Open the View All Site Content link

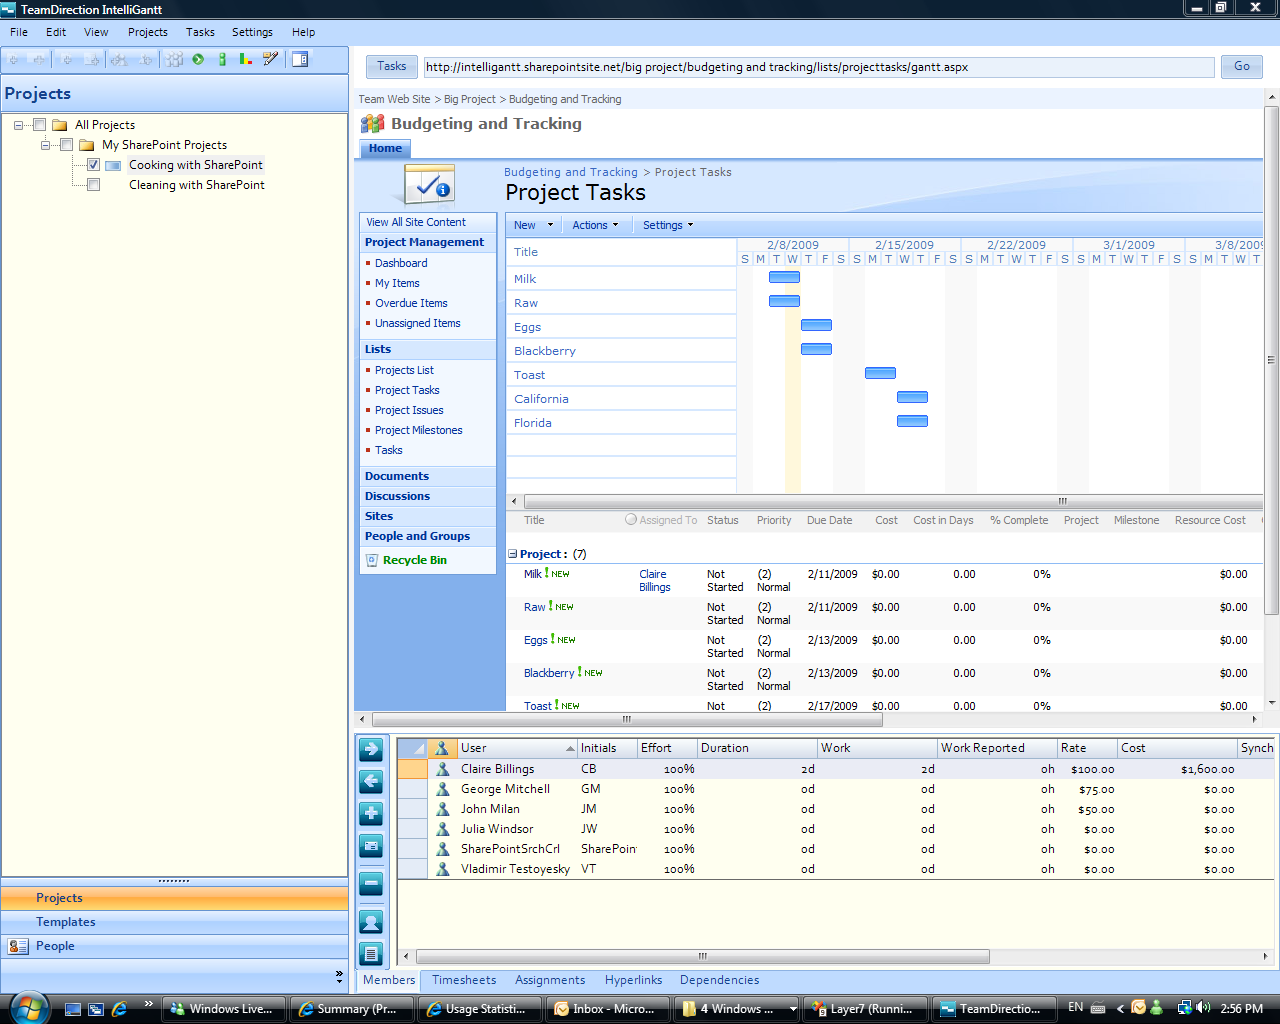pos(416,222)
